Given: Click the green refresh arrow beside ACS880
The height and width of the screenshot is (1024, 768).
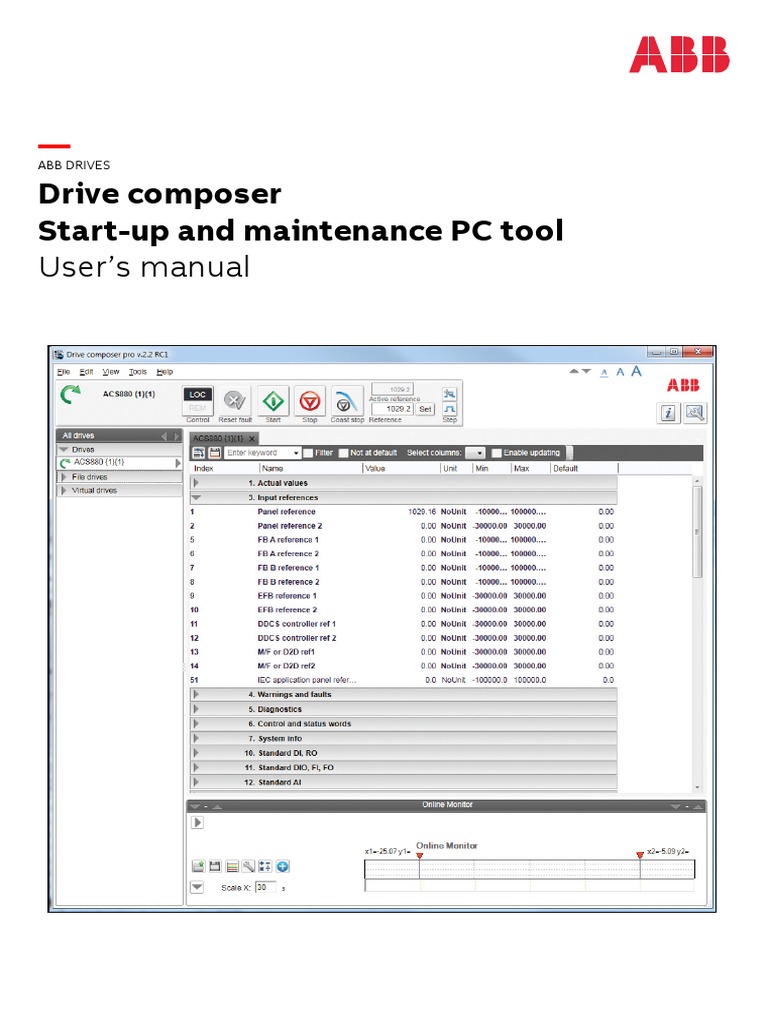Looking at the screenshot, I should coord(71,394).
